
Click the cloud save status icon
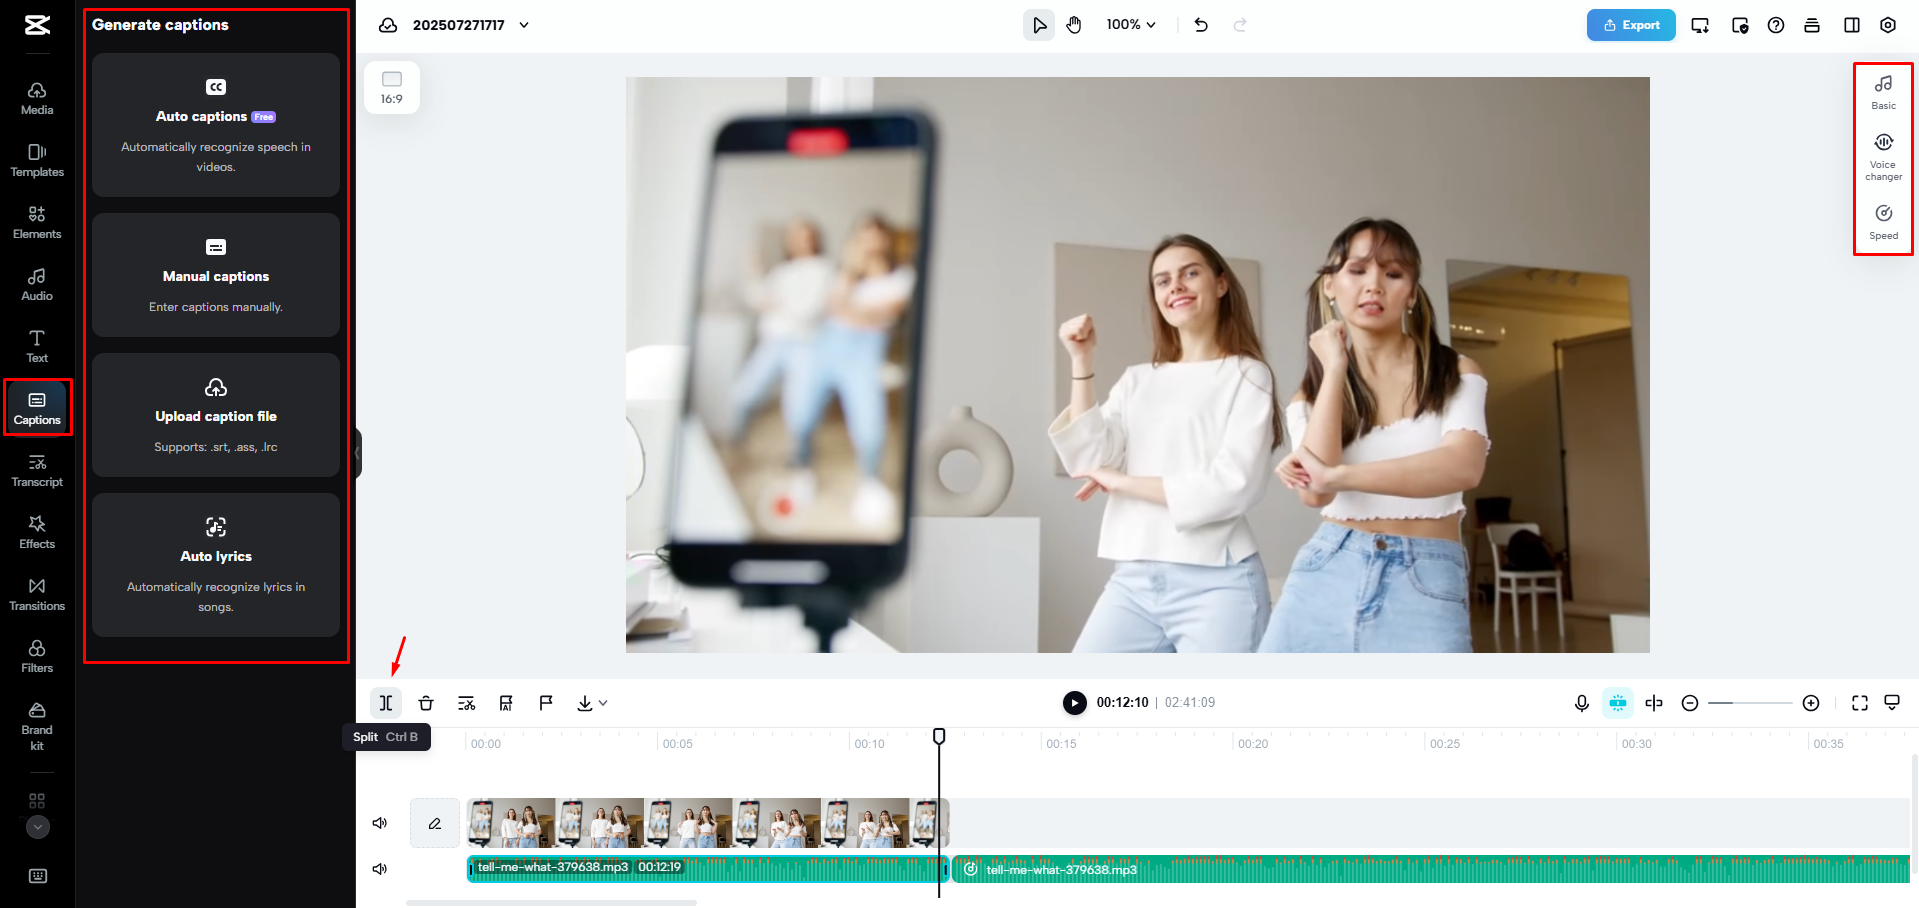(x=388, y=25)
